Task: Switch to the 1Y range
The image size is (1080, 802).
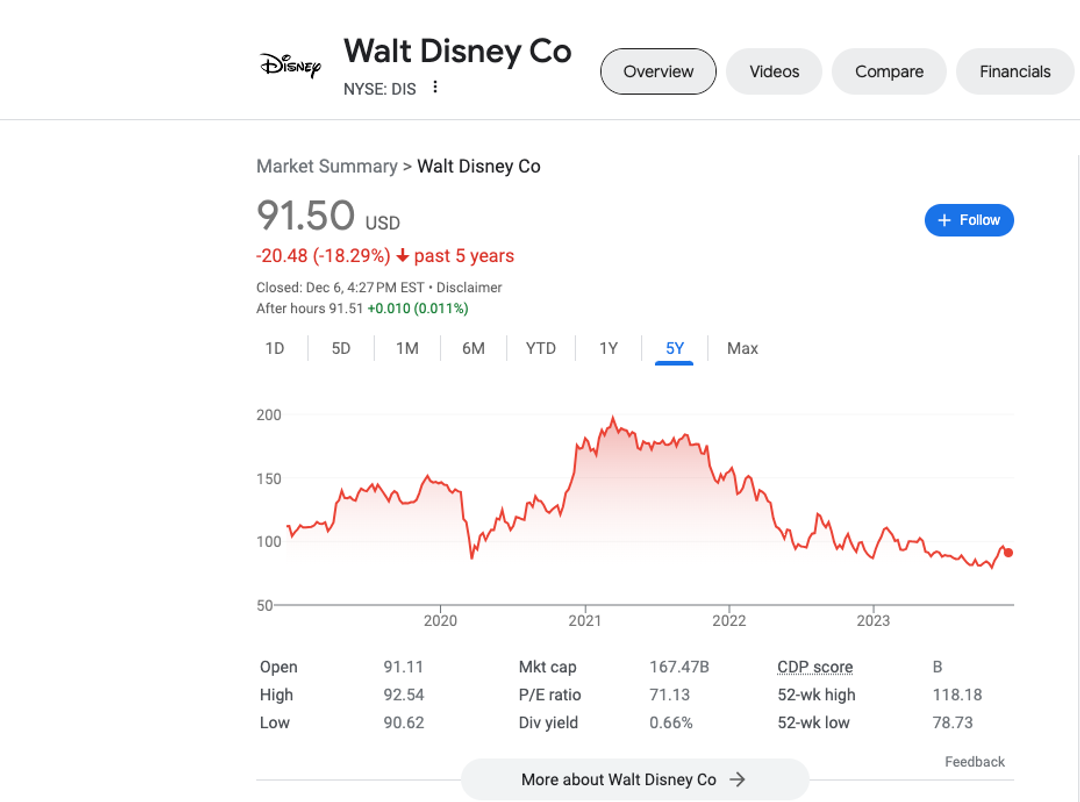Action: tap(608, 349)
